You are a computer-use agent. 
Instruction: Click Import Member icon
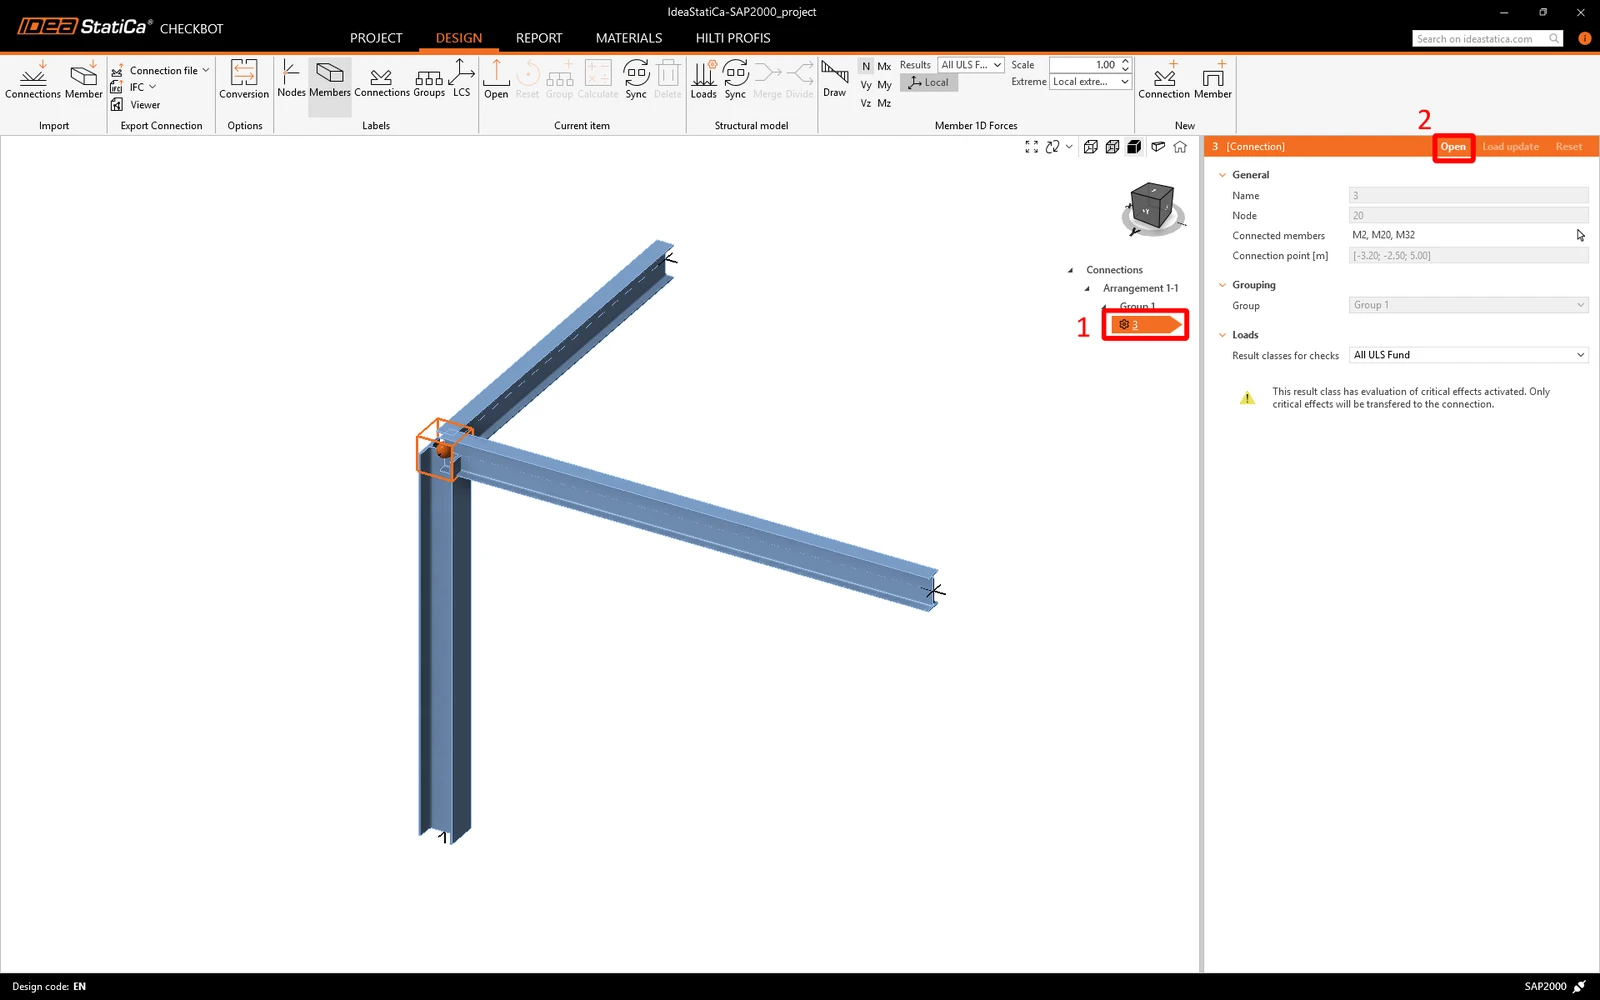[x=84, y=79]
